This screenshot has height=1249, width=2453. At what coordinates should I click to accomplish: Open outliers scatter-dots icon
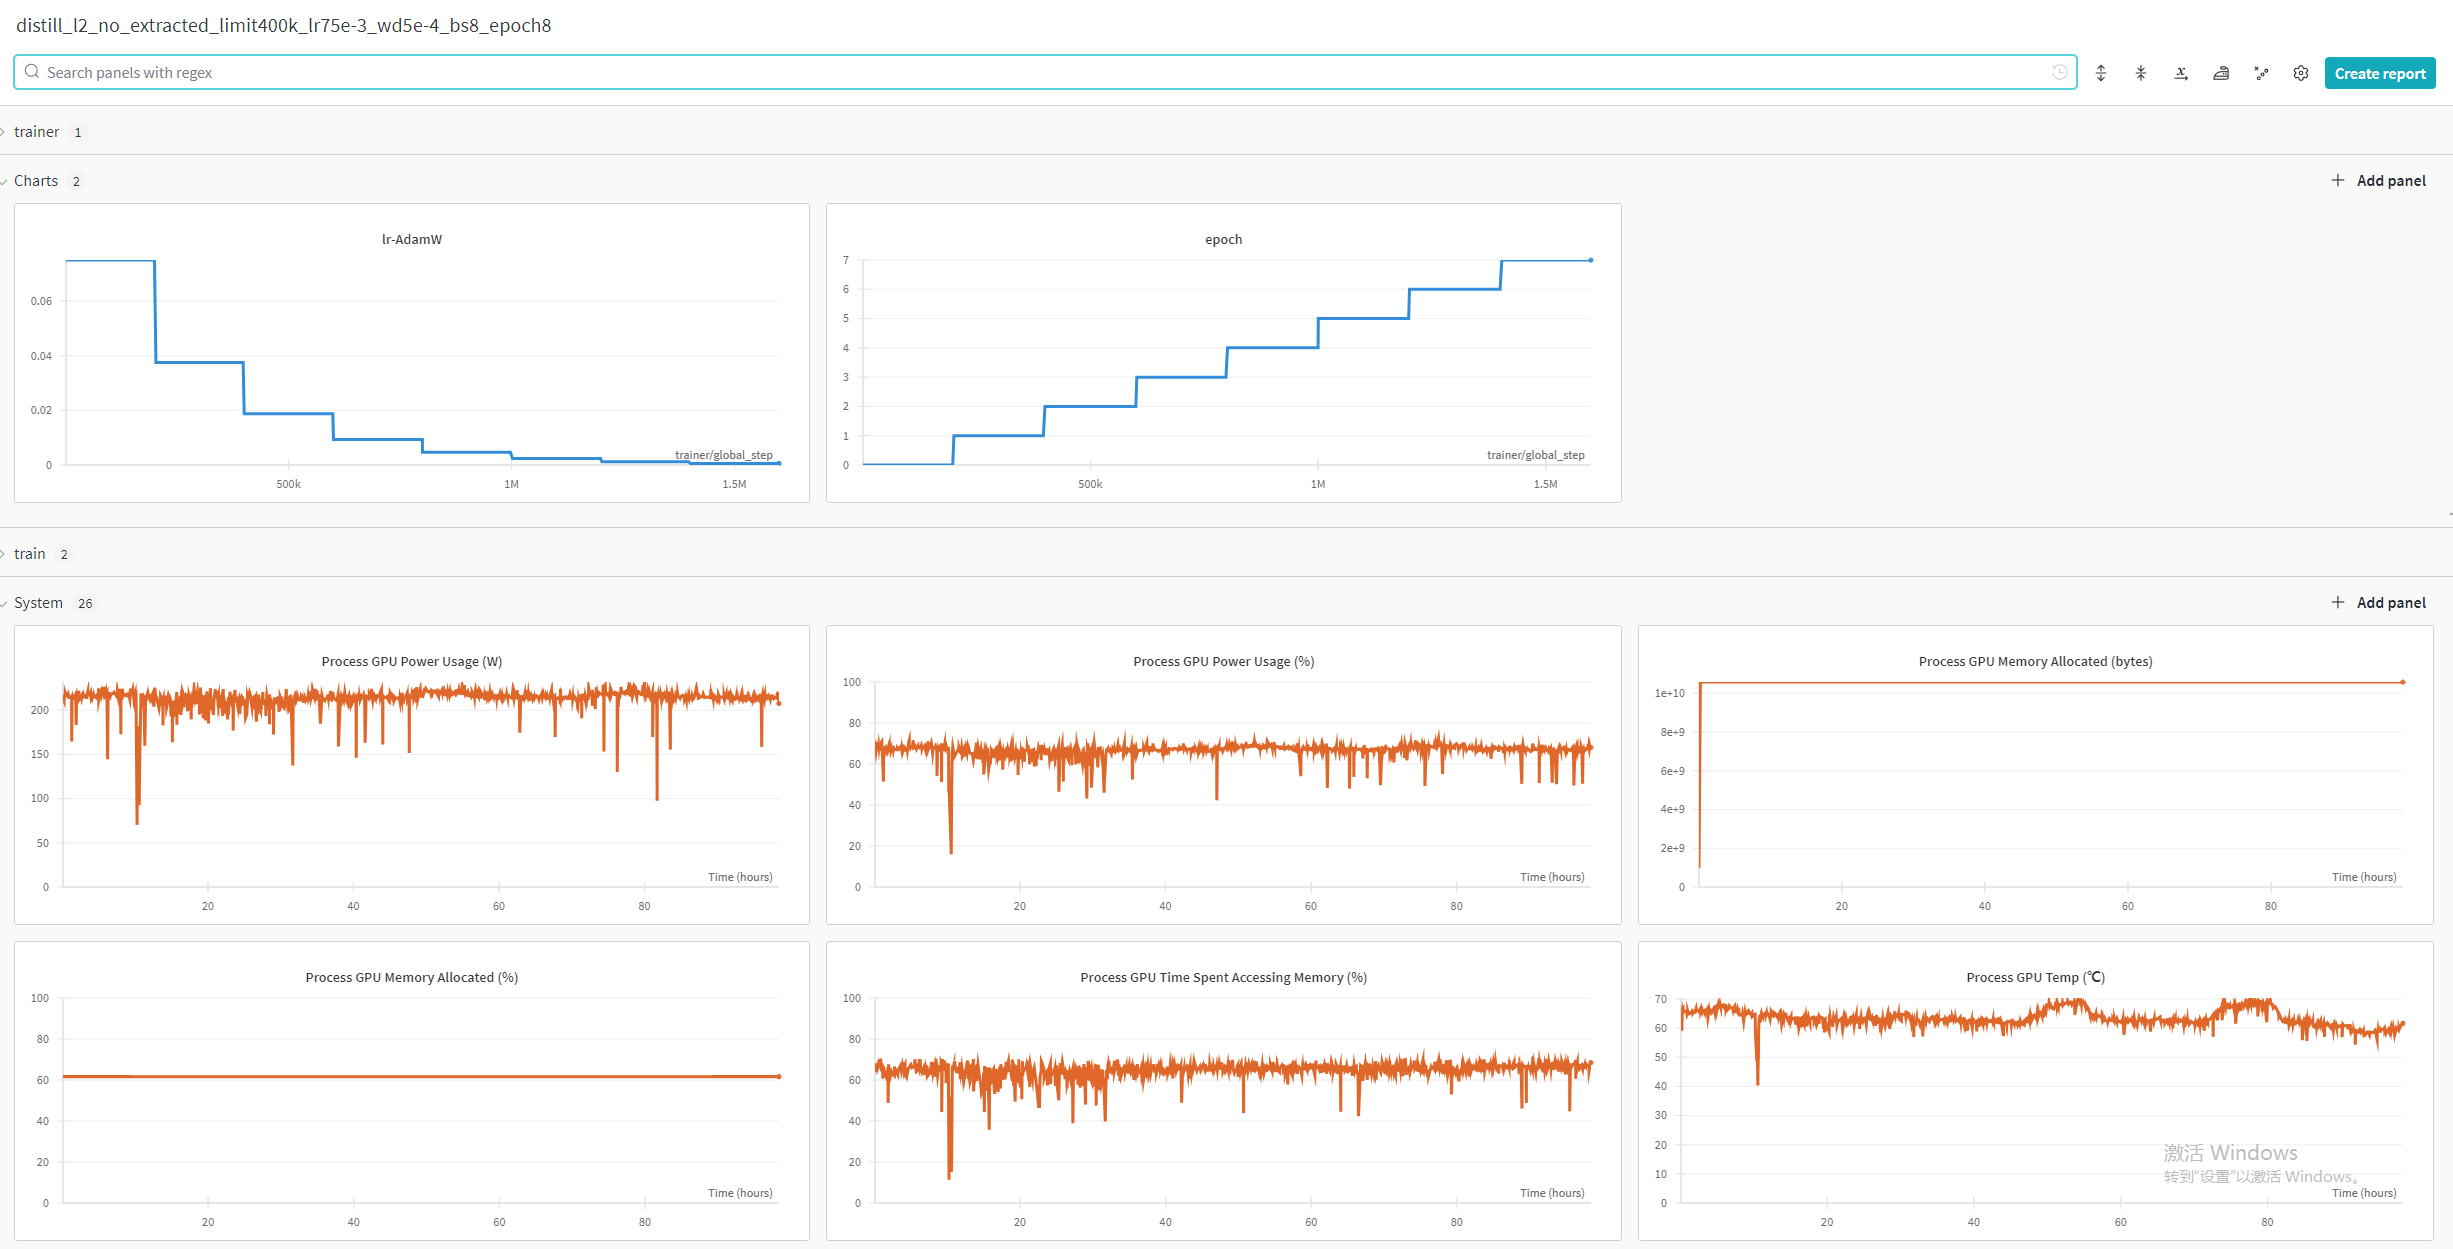point(2261,73)
